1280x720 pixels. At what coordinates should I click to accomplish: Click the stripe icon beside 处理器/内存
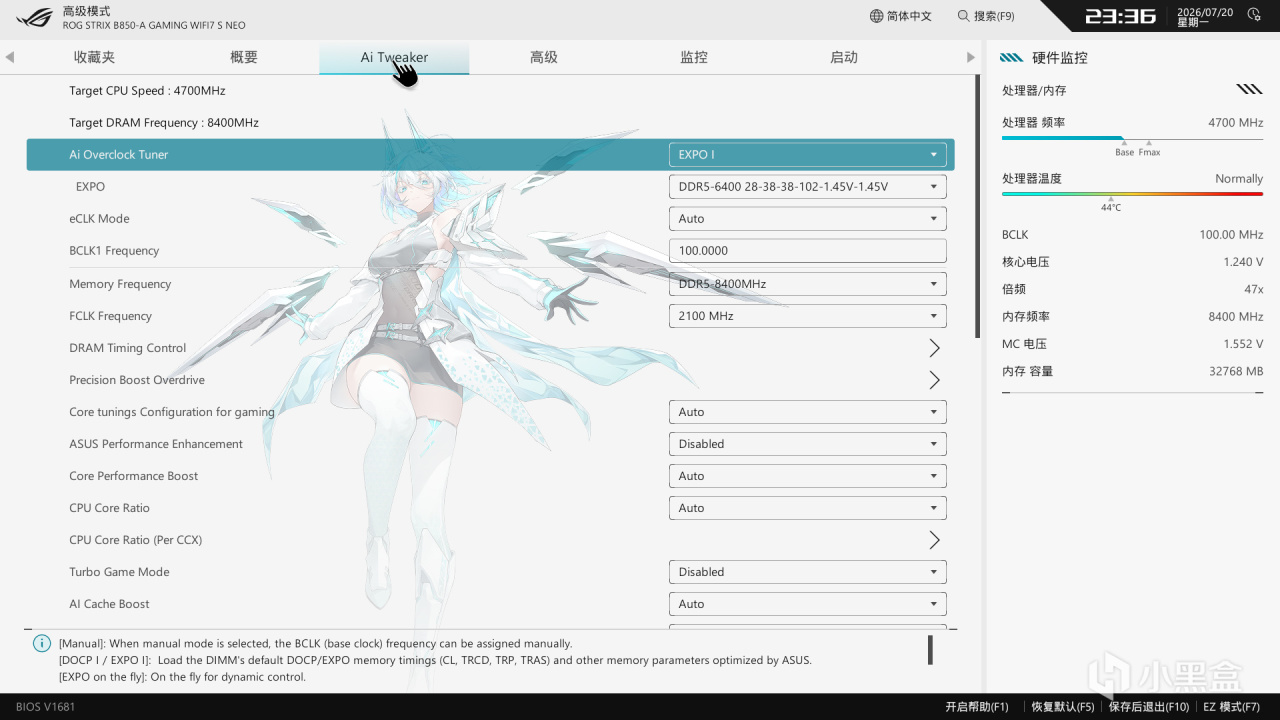click(x=1249, y=89)
